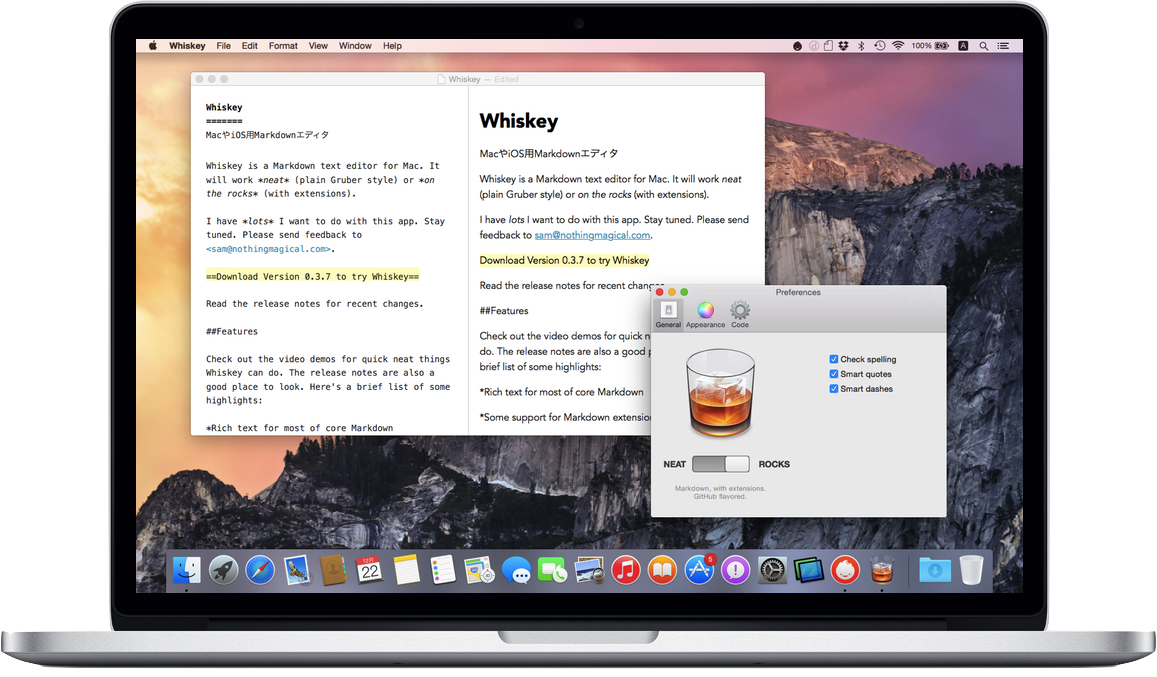1157x677 pixels.
Task: Disable the Smart quotes checkbox
Action: 834,374
